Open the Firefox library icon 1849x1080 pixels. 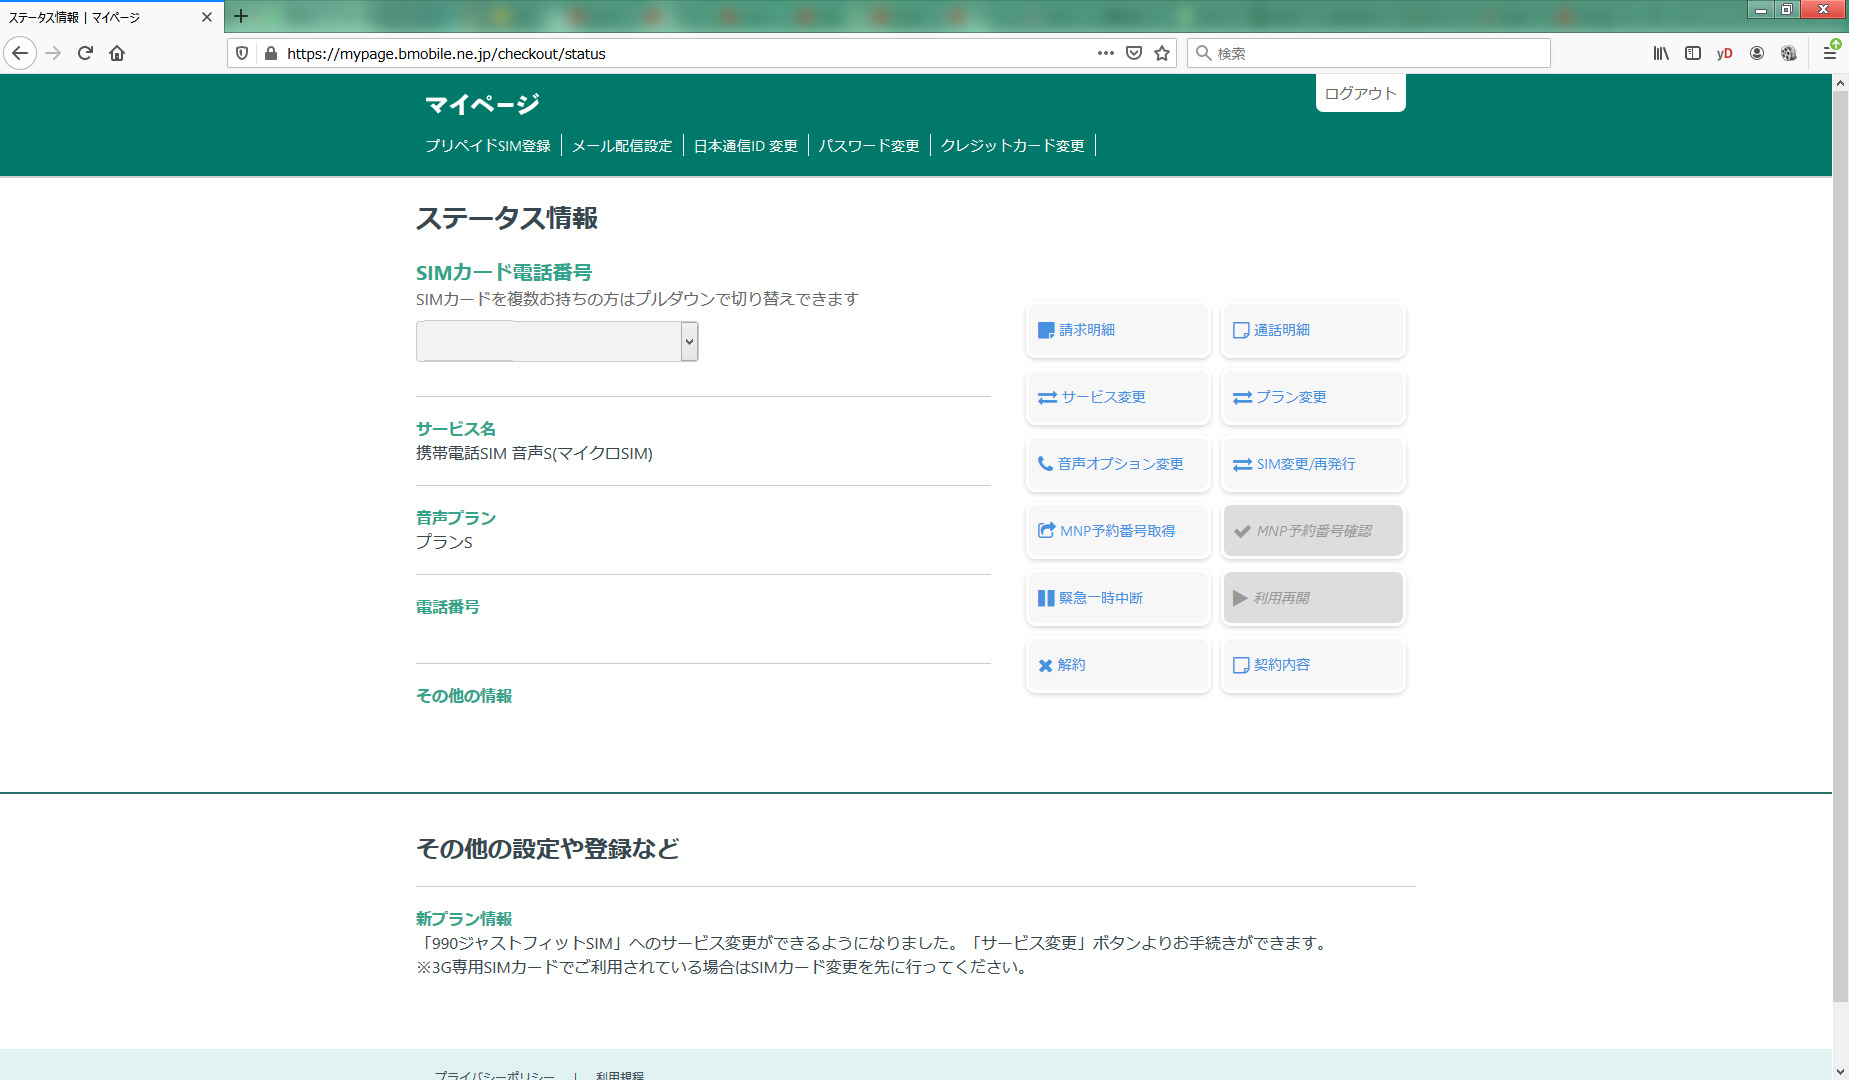[x=1661, y=53]
